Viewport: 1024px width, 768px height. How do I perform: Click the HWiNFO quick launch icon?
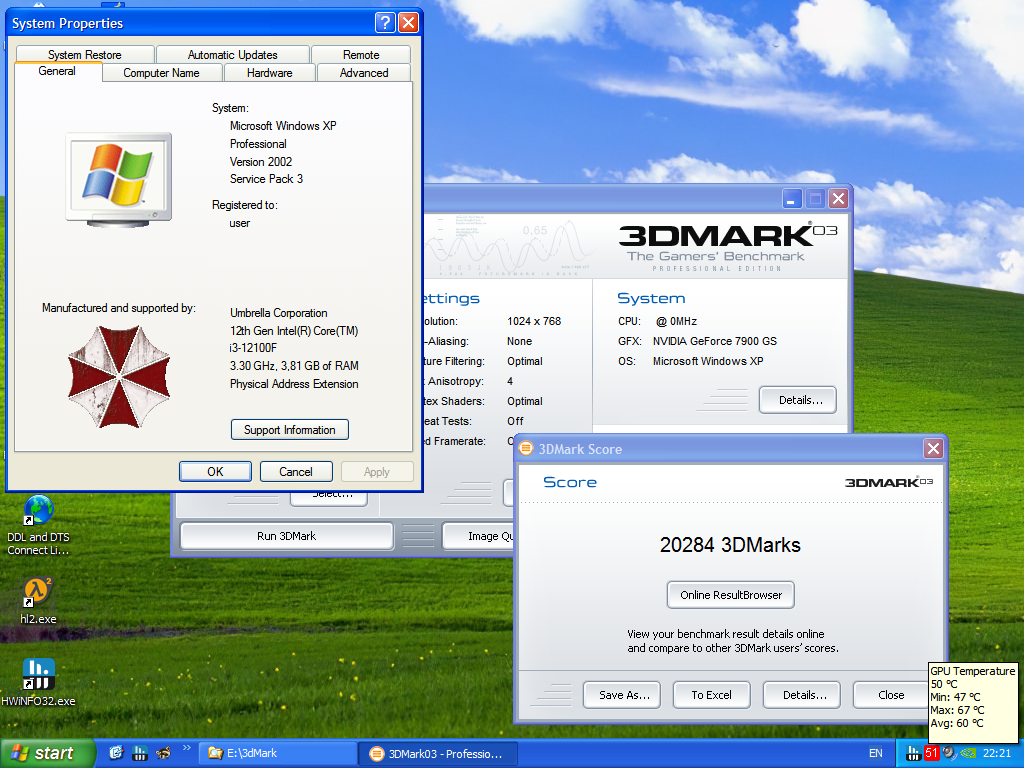140,753
